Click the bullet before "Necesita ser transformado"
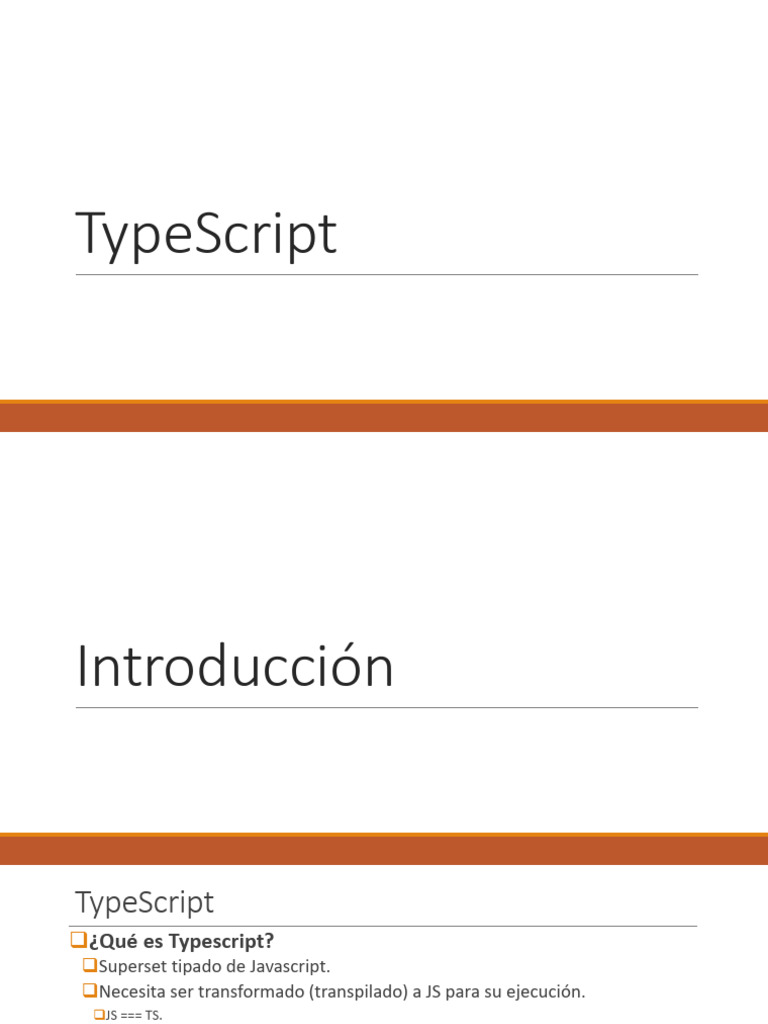 click(x=89, y=991)
